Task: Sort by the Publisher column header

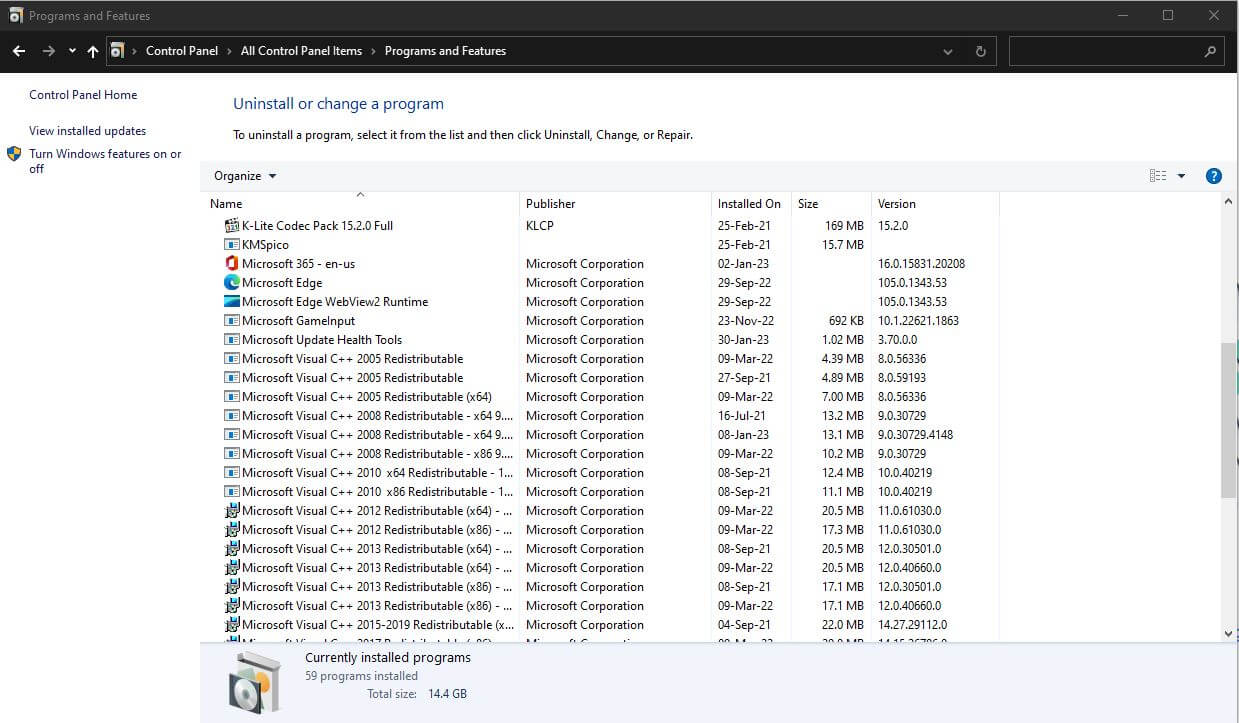Action: pyautogui.click(x=615, y=204)
